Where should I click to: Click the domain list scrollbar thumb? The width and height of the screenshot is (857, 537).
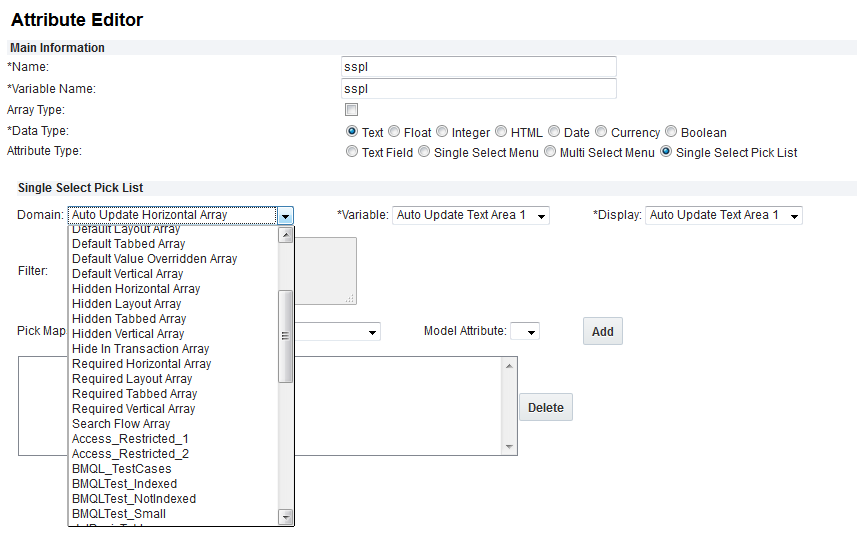(285, 336)
